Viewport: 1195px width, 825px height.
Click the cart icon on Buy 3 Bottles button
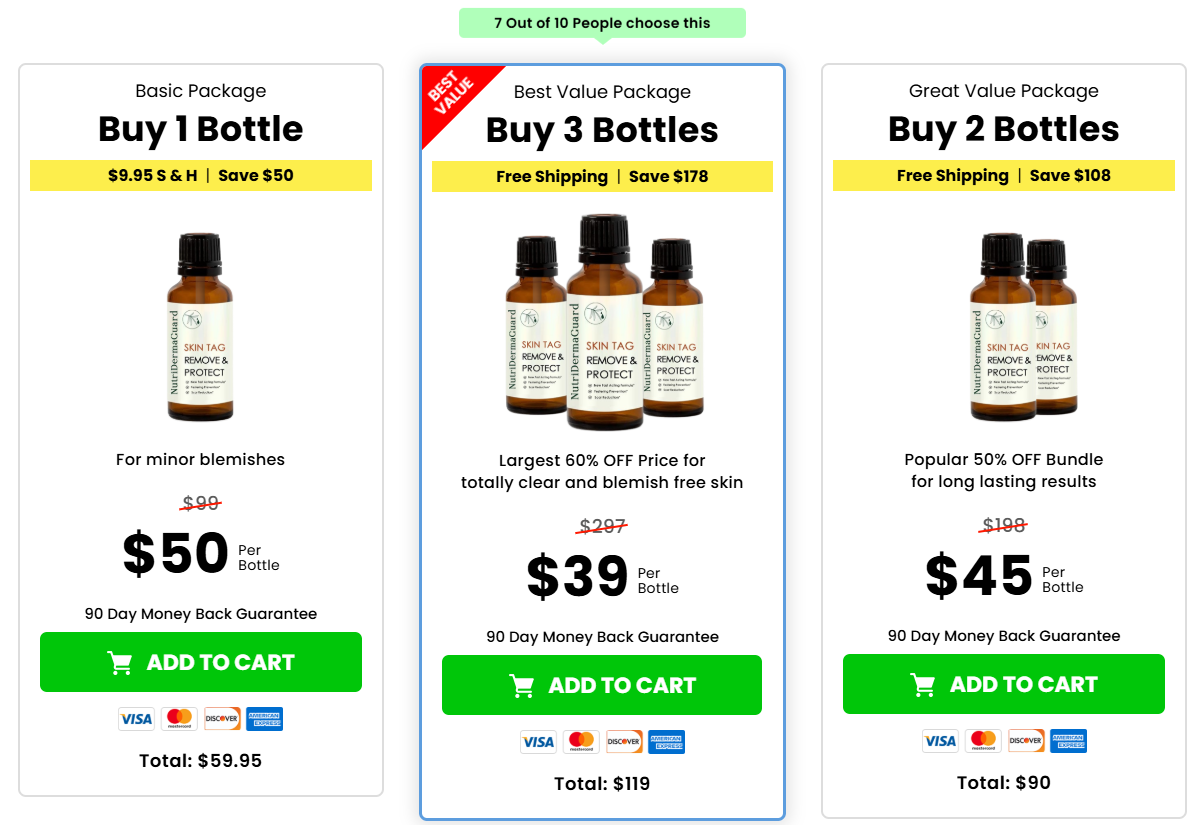[x=521, y=685]
